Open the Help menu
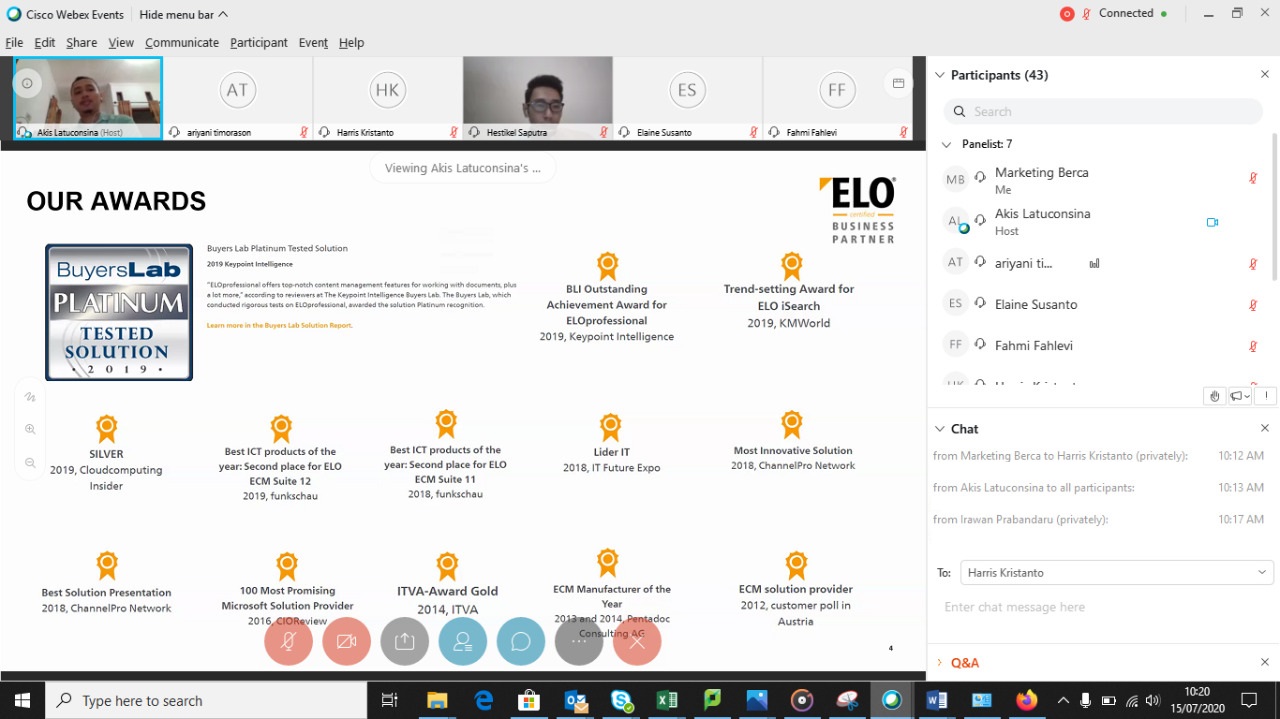 (x=351, y=42)
